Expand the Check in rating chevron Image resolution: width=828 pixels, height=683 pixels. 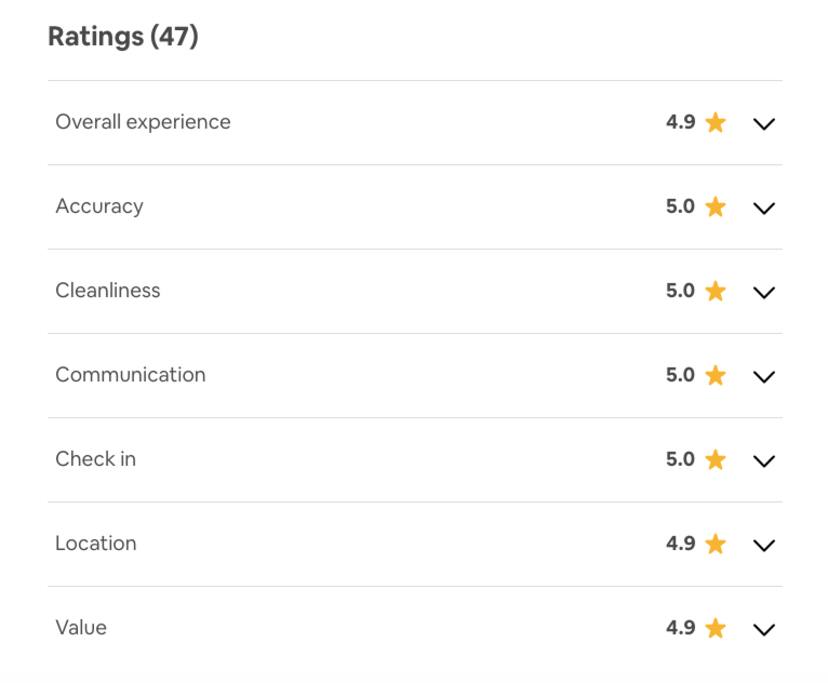(x=764, y=461)
